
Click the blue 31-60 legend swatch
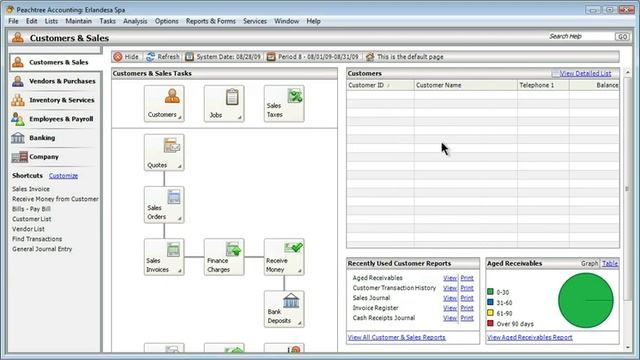tap(490, 302)
